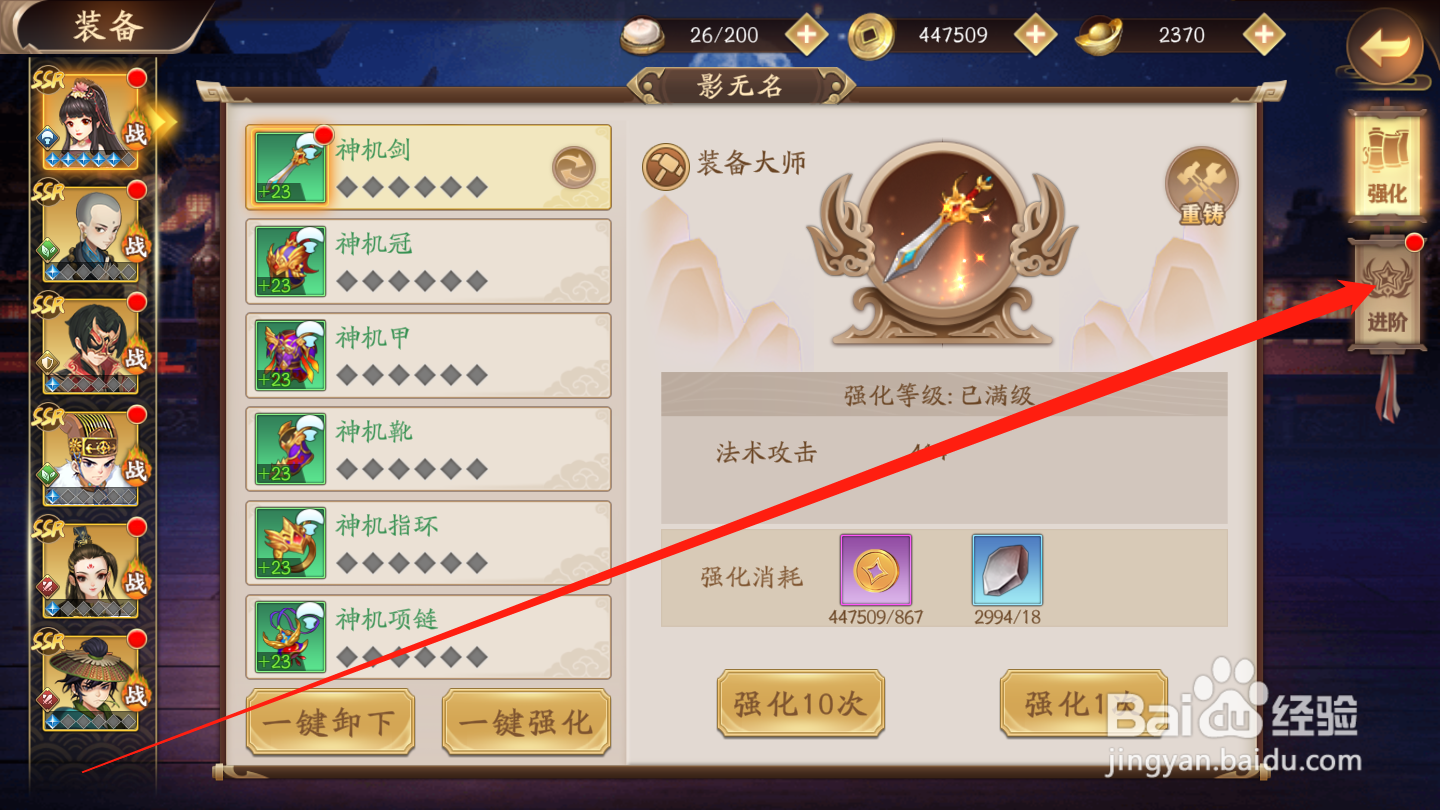Select 神机冠 equipment entry
This screenshot has width=1440, height=810.
pos(429,261)
